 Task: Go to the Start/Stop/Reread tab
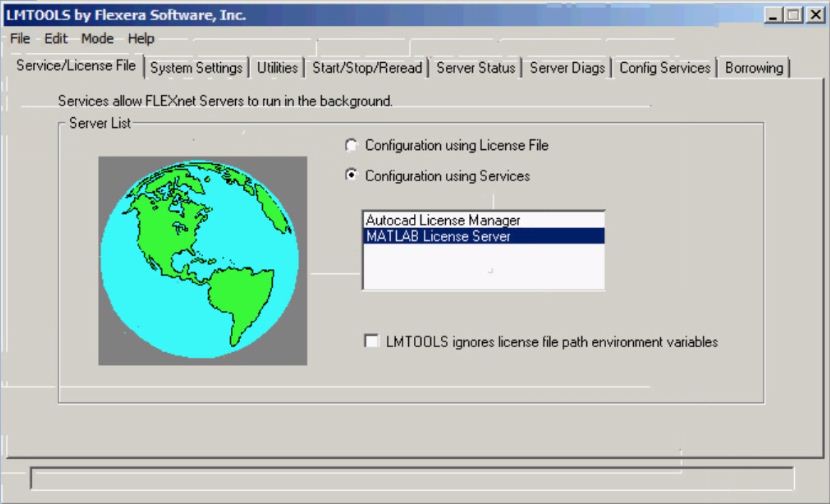click(367, 68)
